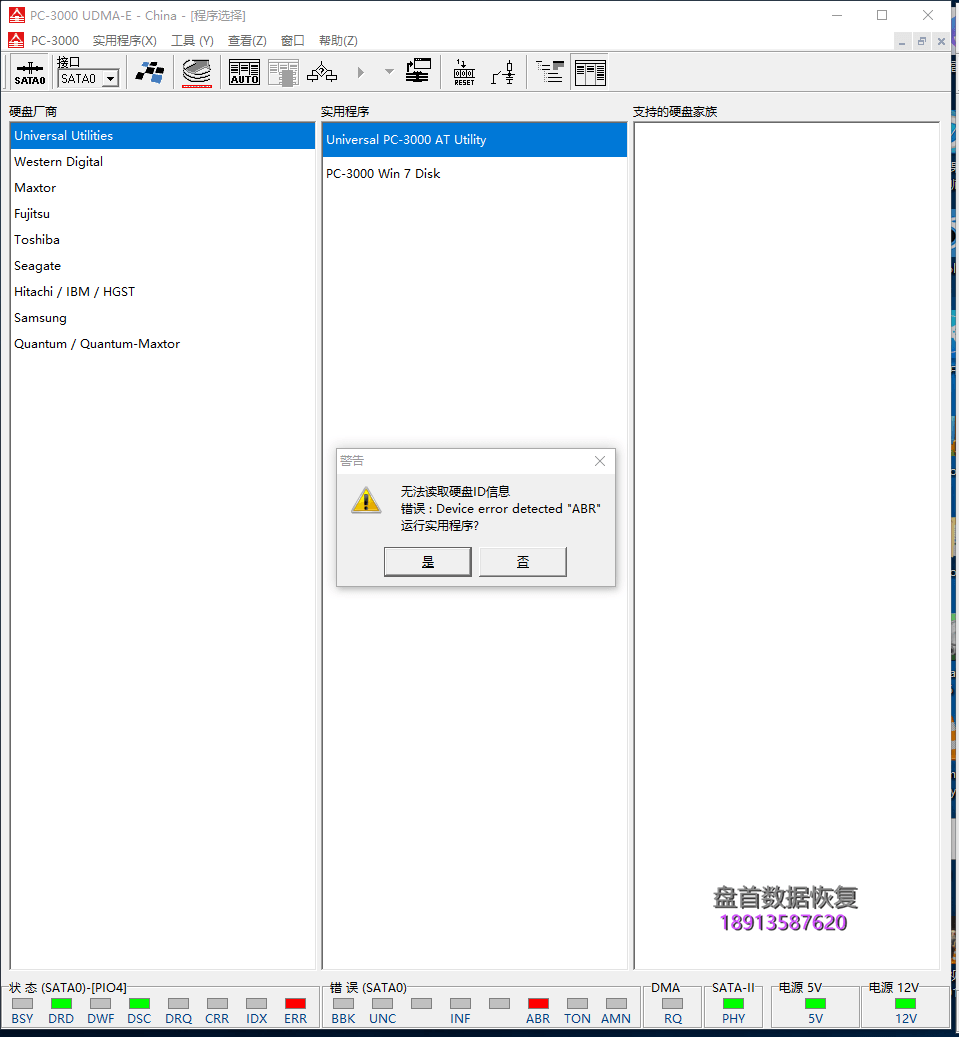Open the 工具 (Y) menu
This screenshot has height=1037, width=959.
tap(192, 40)
